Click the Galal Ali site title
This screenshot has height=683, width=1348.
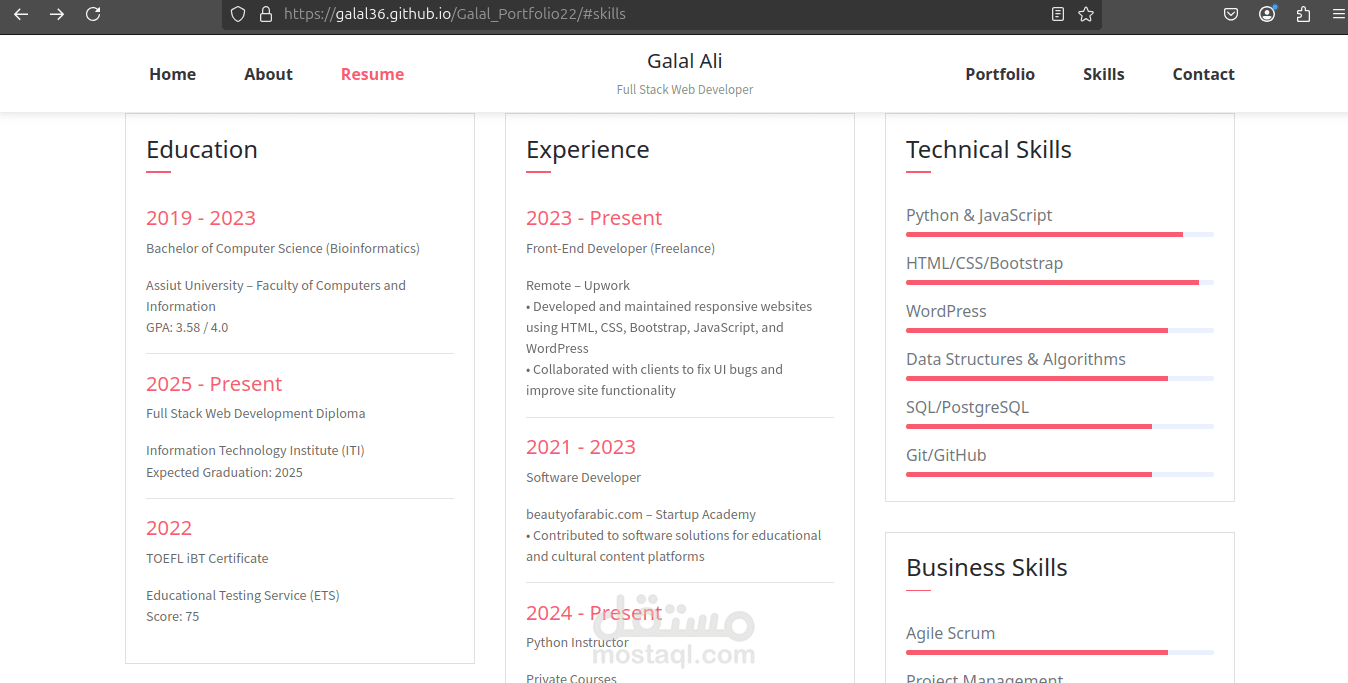pos(685,61)
